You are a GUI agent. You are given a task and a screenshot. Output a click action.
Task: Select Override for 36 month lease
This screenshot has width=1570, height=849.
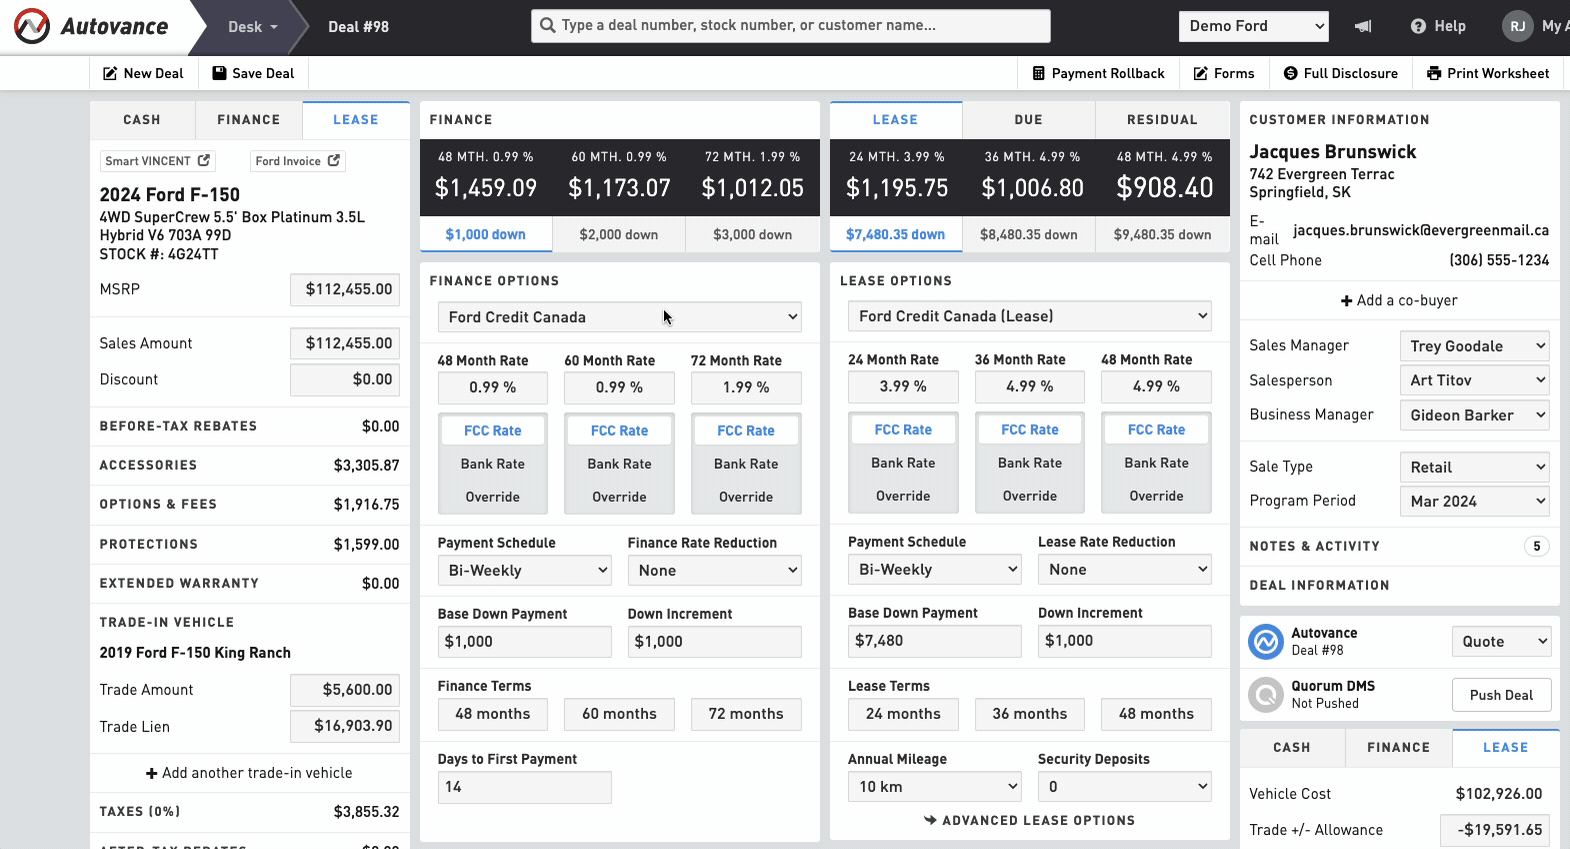click(x=1030, y=496)
